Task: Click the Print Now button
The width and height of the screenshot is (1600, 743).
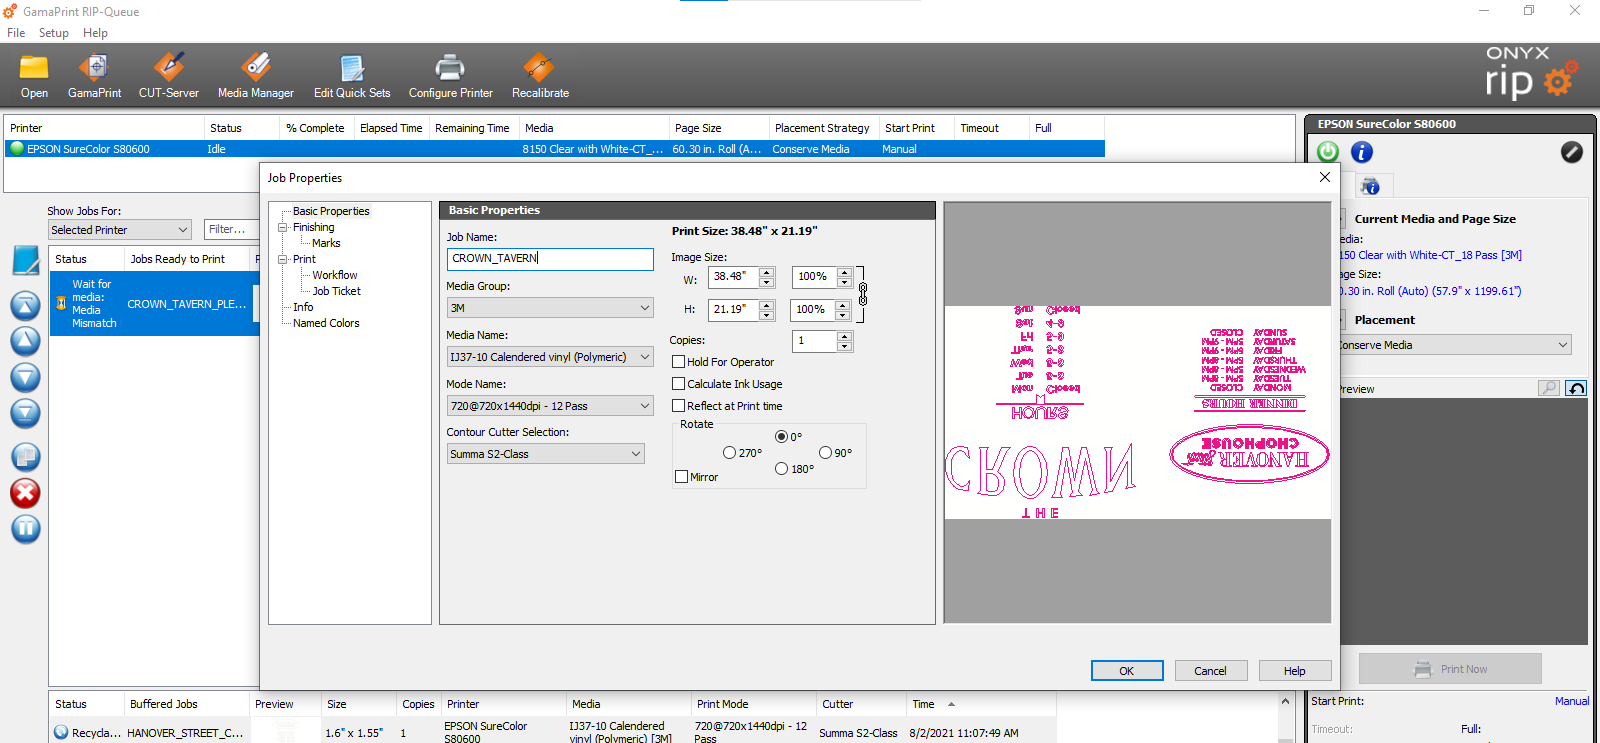Action: pos(1450,669)
